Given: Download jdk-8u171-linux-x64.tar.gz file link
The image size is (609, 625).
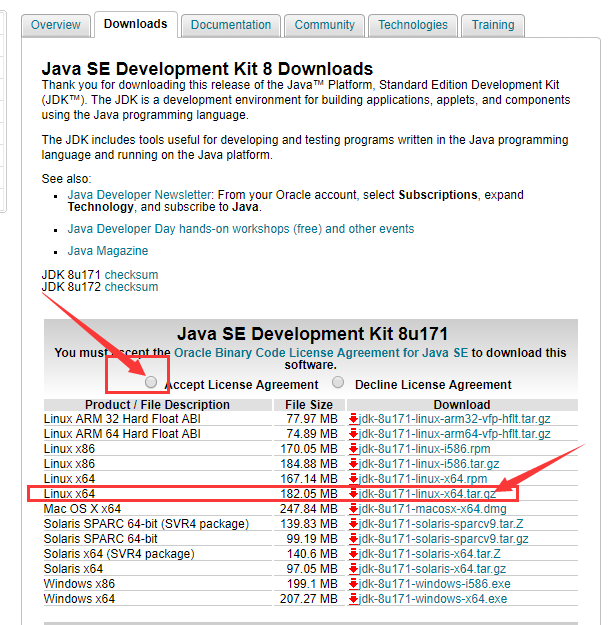Looking at the screenshot, I should point(427,494).
